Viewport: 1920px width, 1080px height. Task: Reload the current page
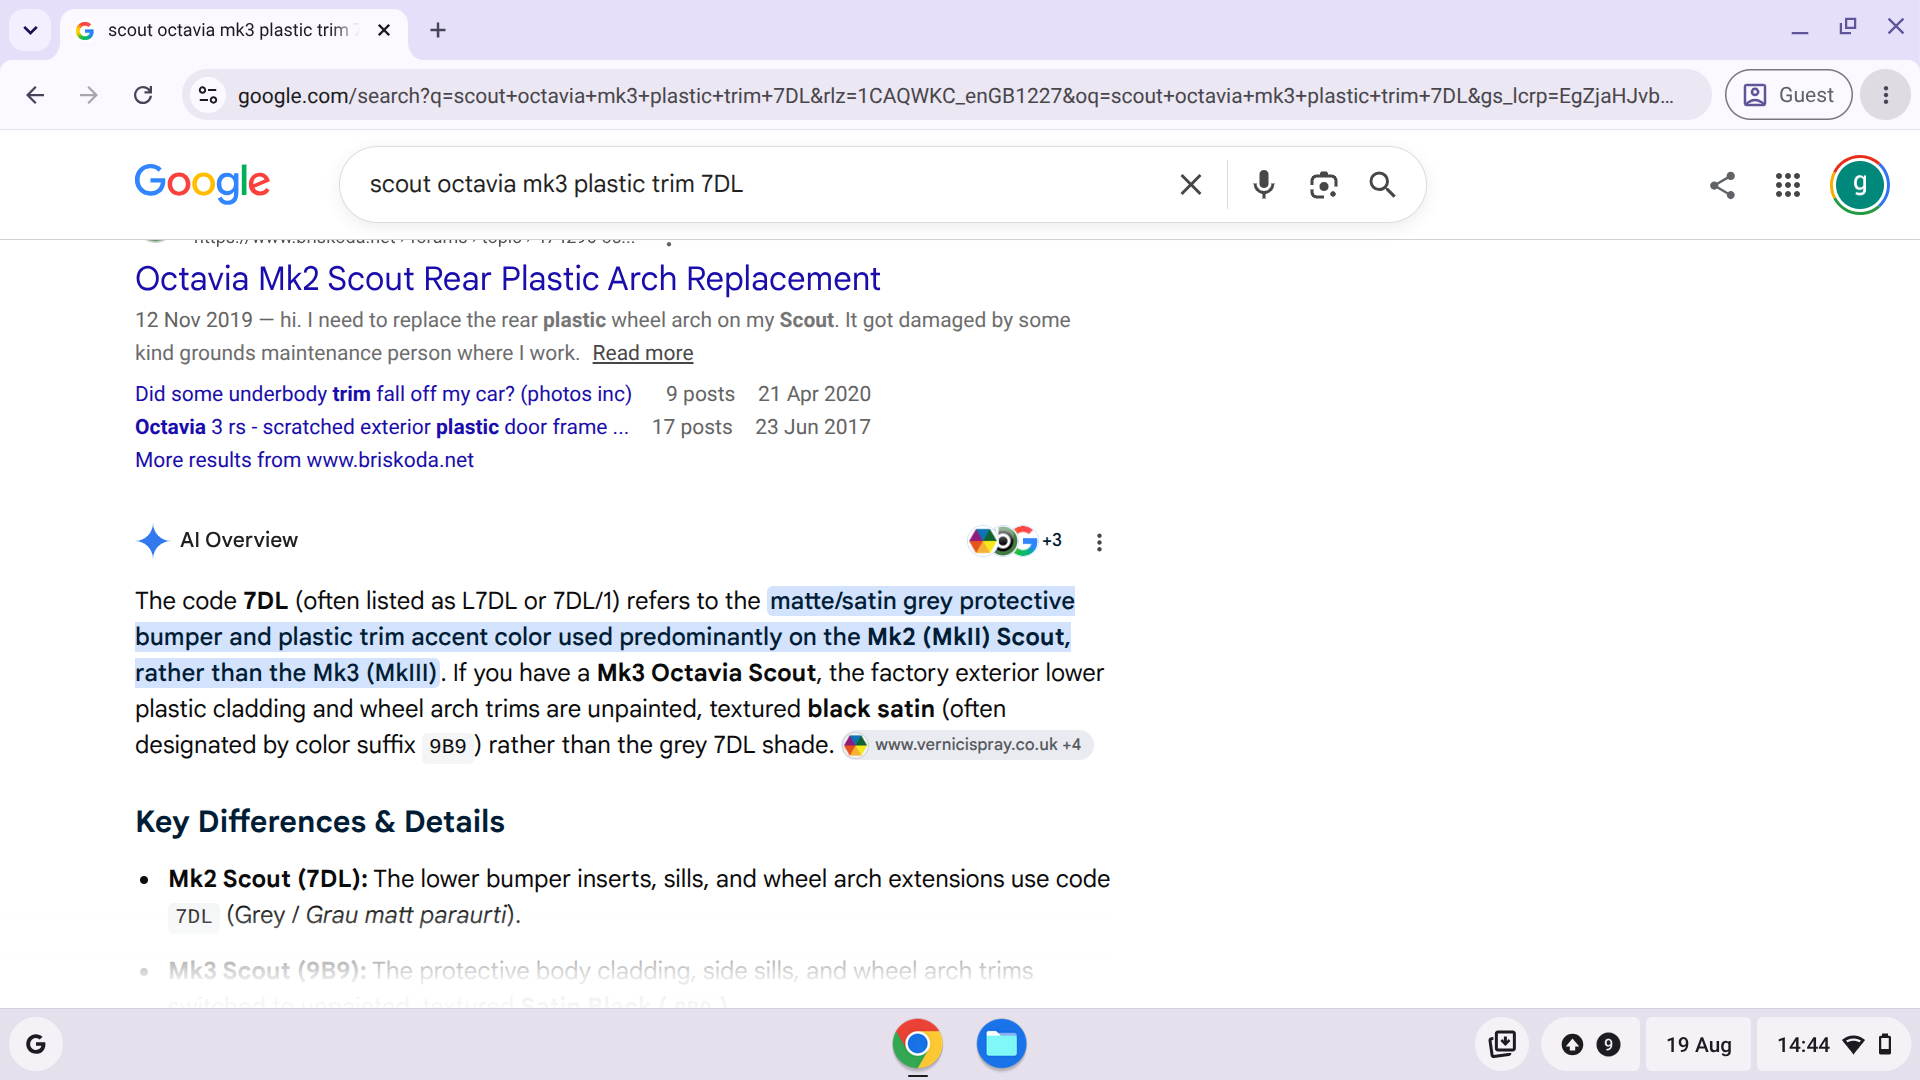143,95
